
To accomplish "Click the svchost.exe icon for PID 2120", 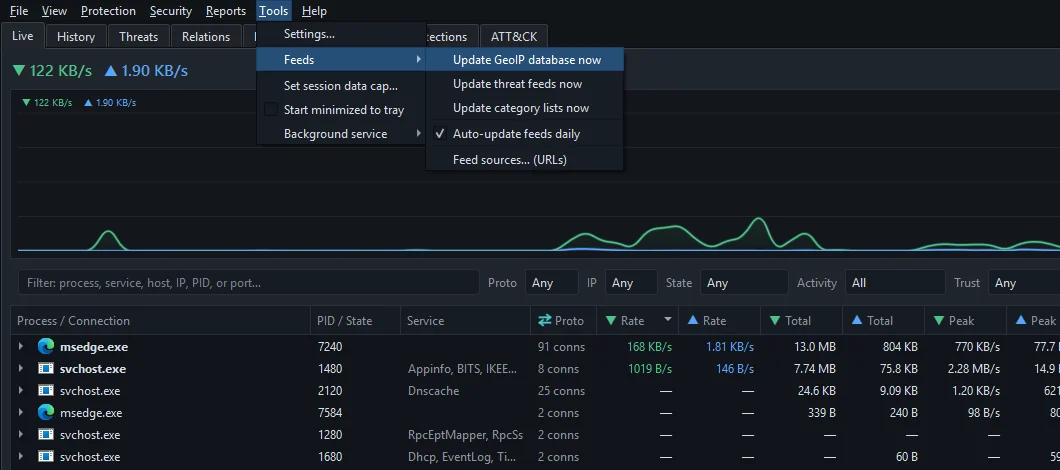I will point(46,391).
